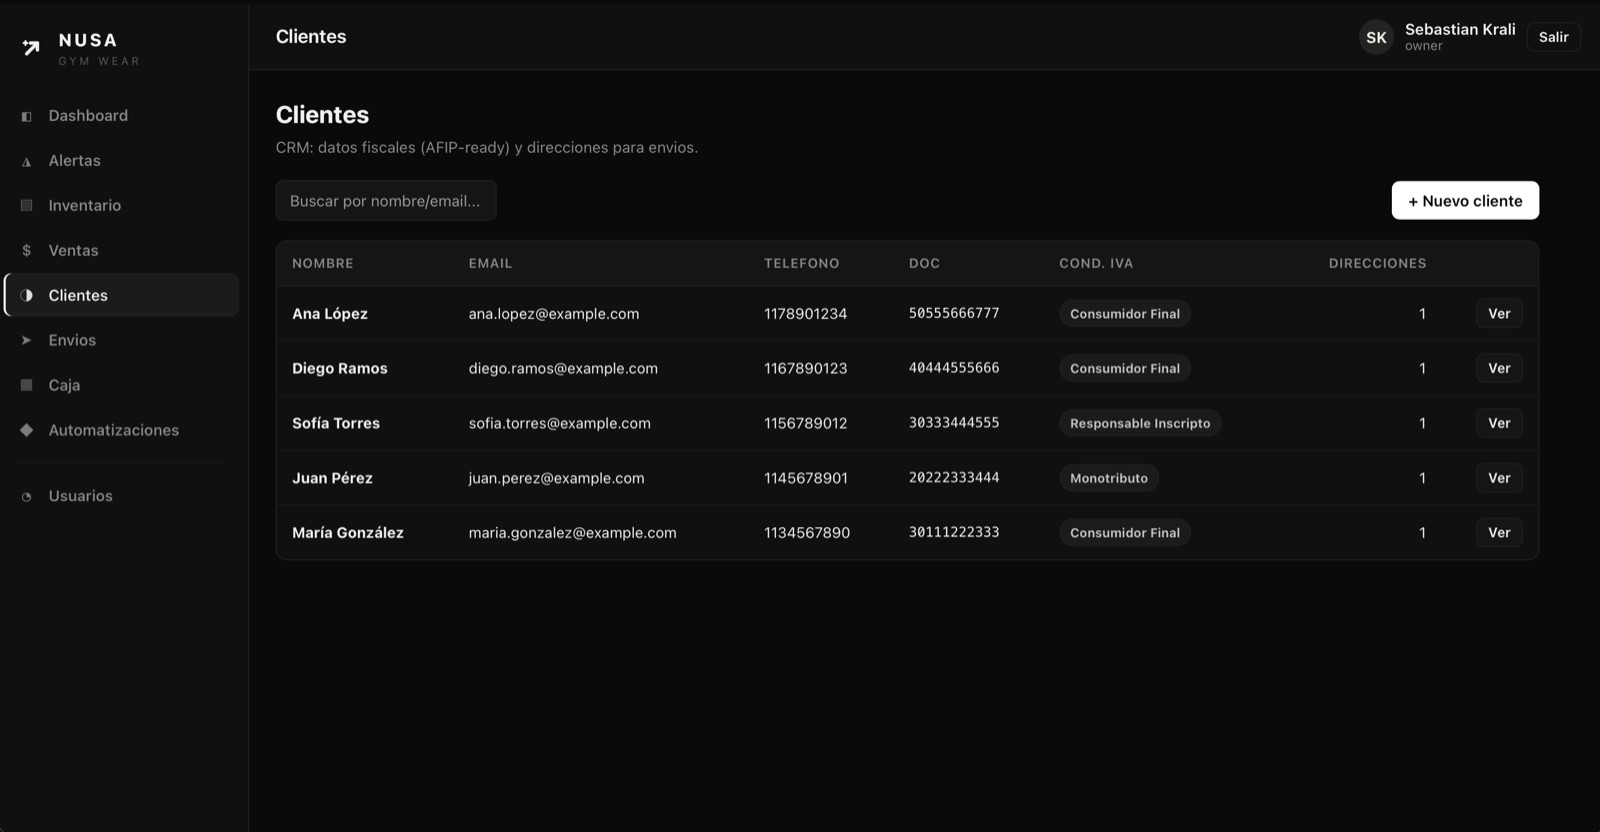Click Ana López's Consumidor Final badge
This screenshot has width=1600, height=832.
pos(1125,314)
